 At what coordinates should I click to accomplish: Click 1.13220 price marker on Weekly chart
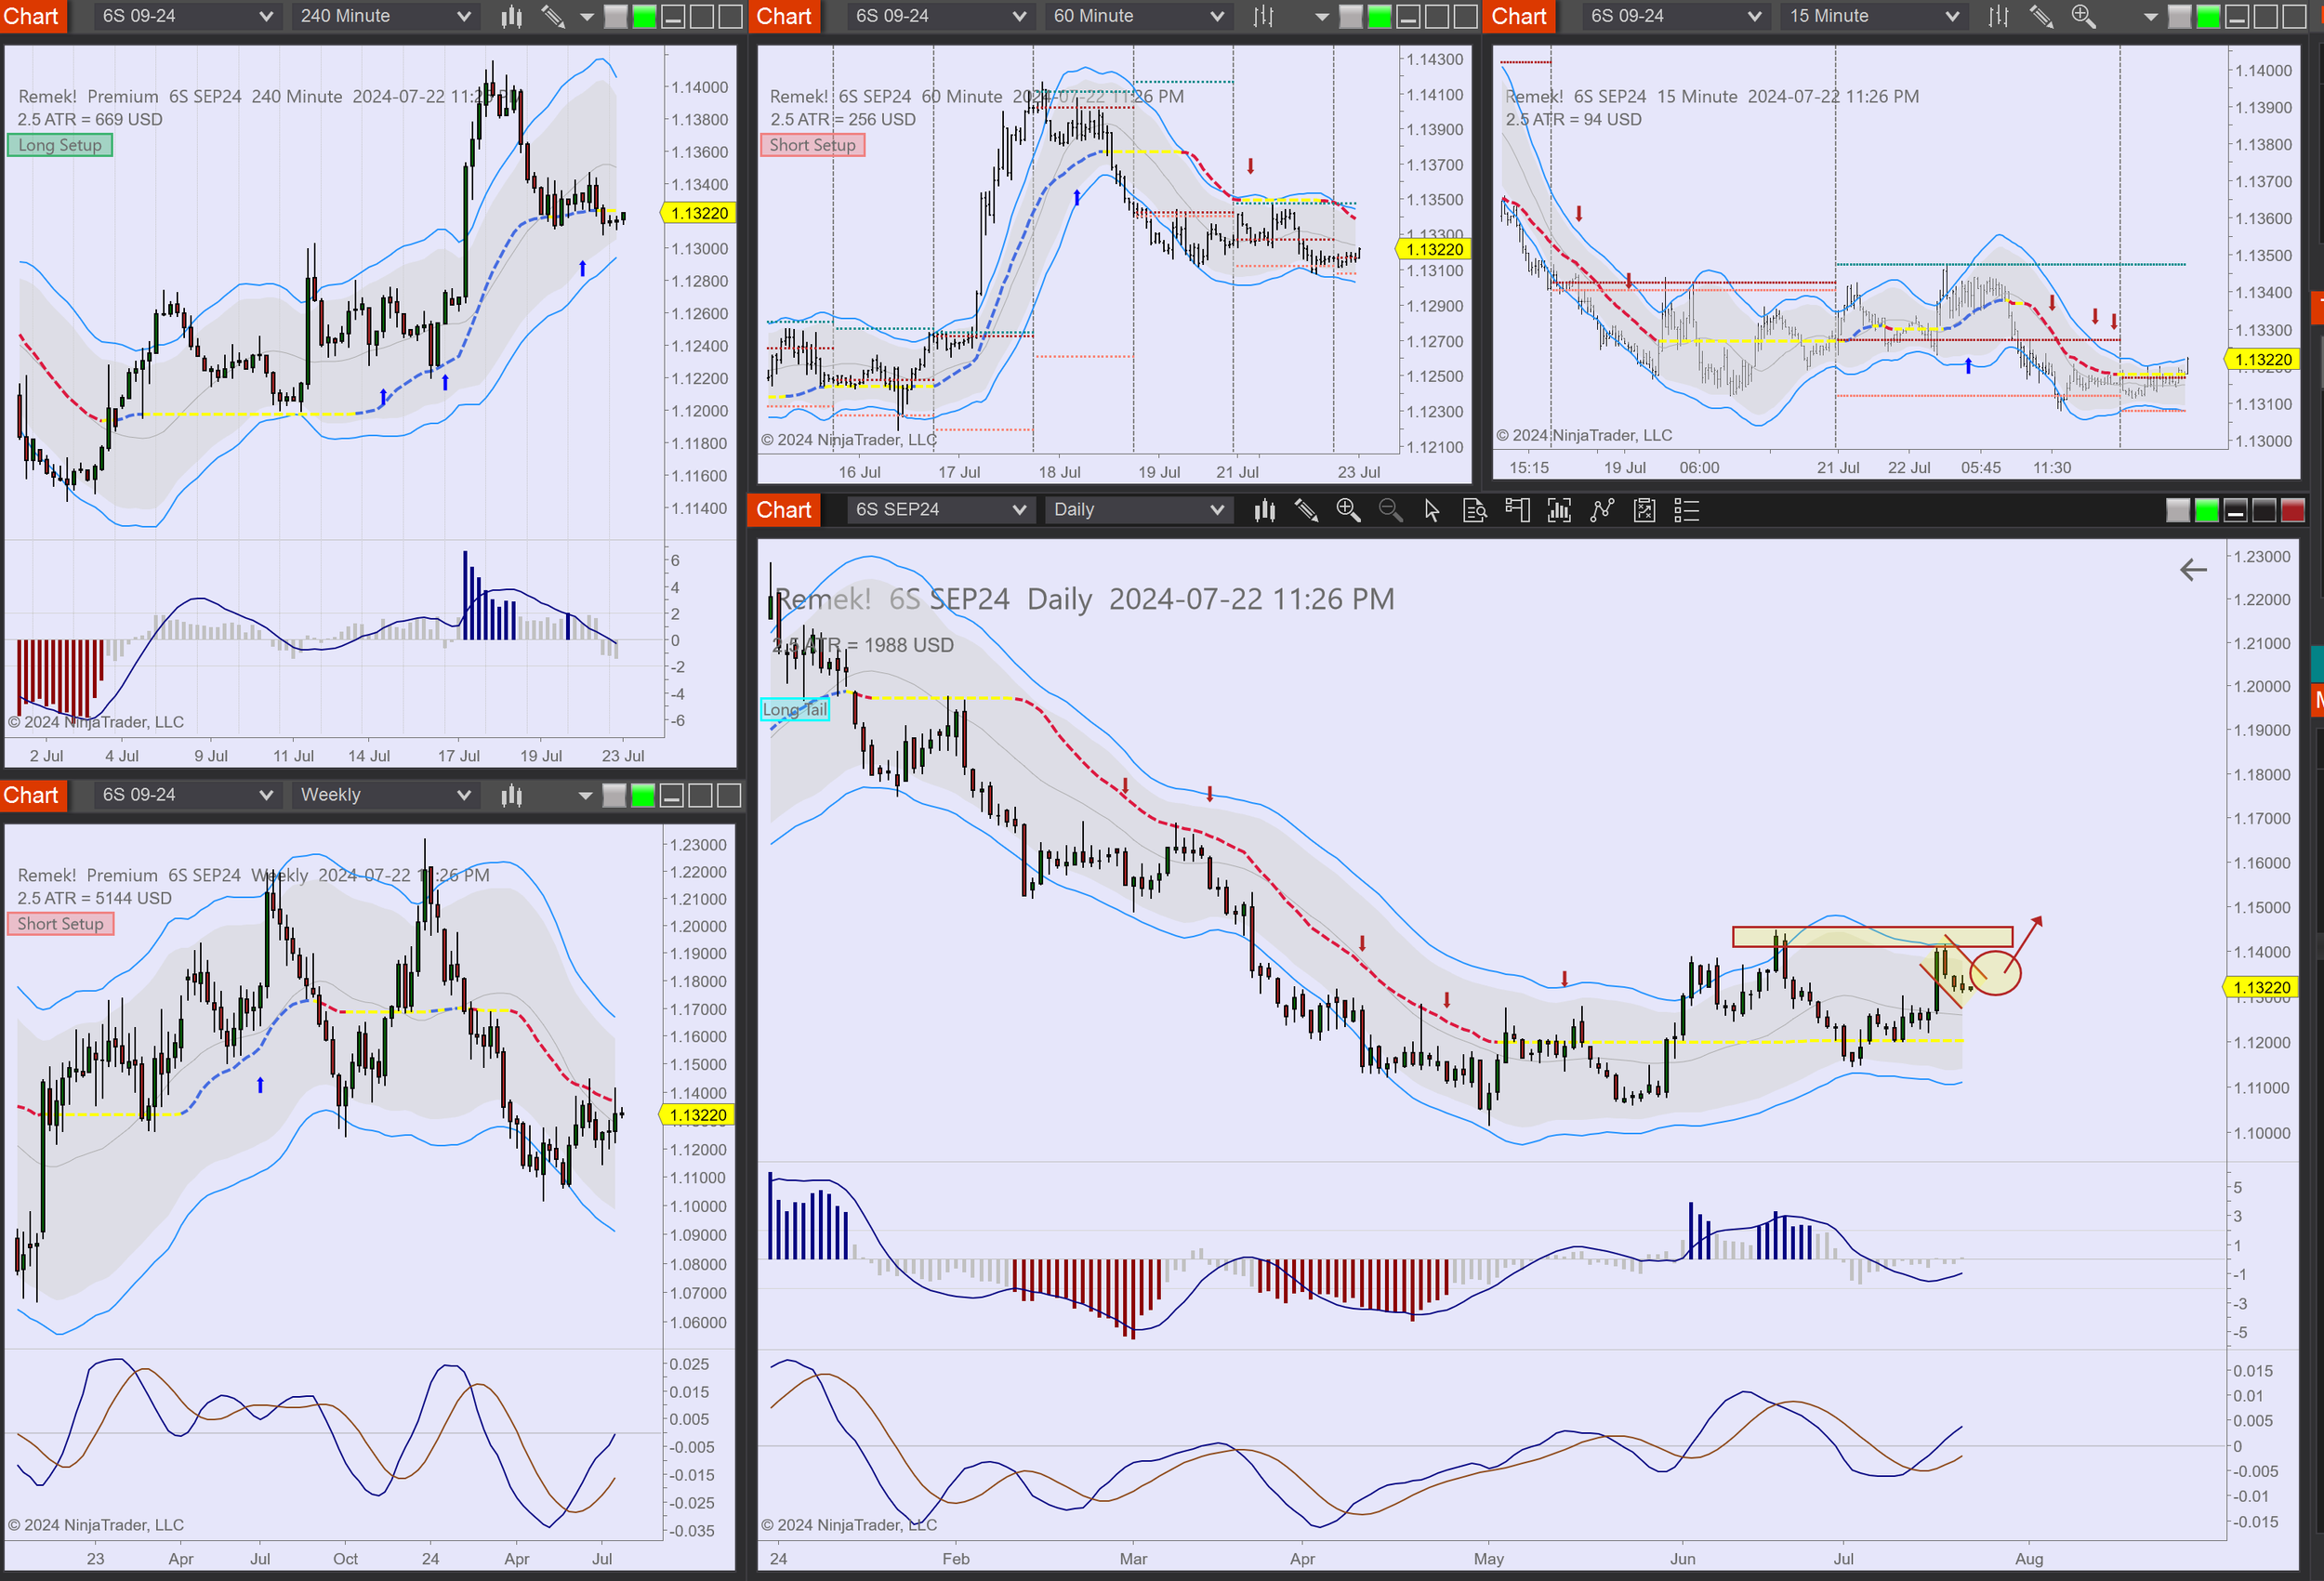point(698,1115)
